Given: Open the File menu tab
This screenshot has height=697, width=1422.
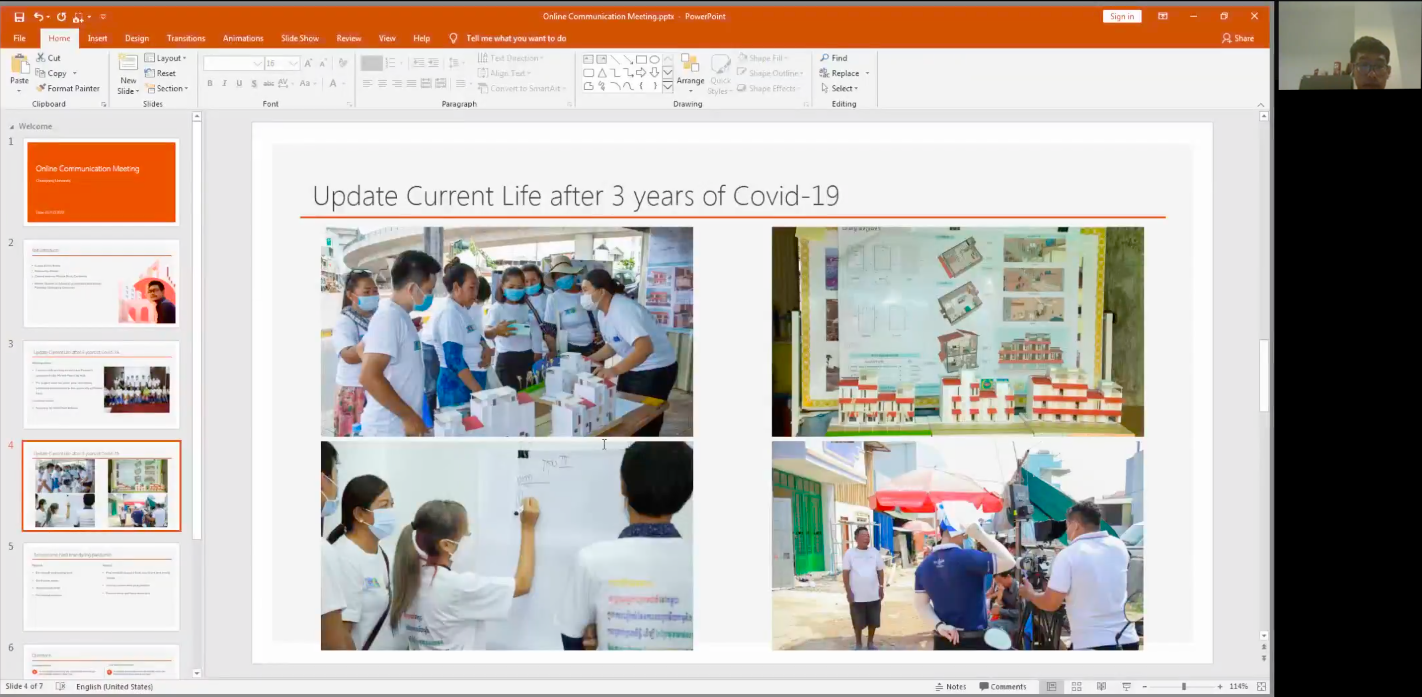Looking at the screenshot, I should (19, 38).
